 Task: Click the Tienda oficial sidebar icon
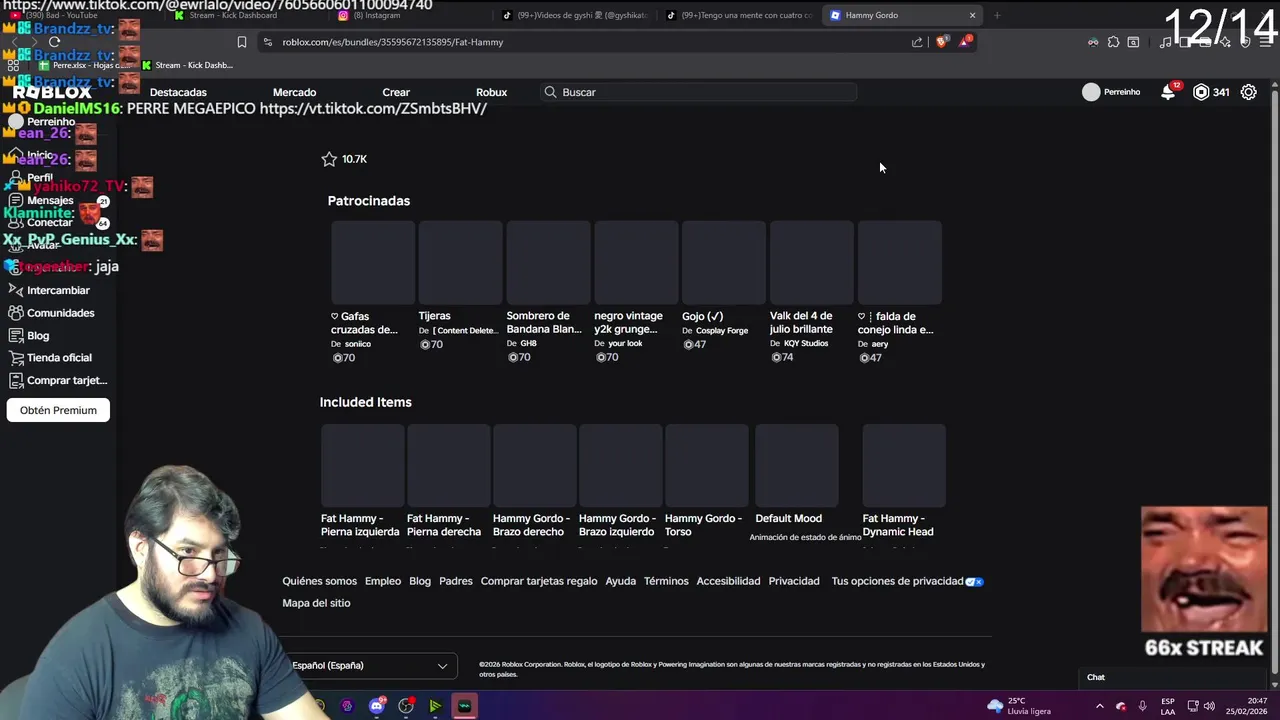16,358
